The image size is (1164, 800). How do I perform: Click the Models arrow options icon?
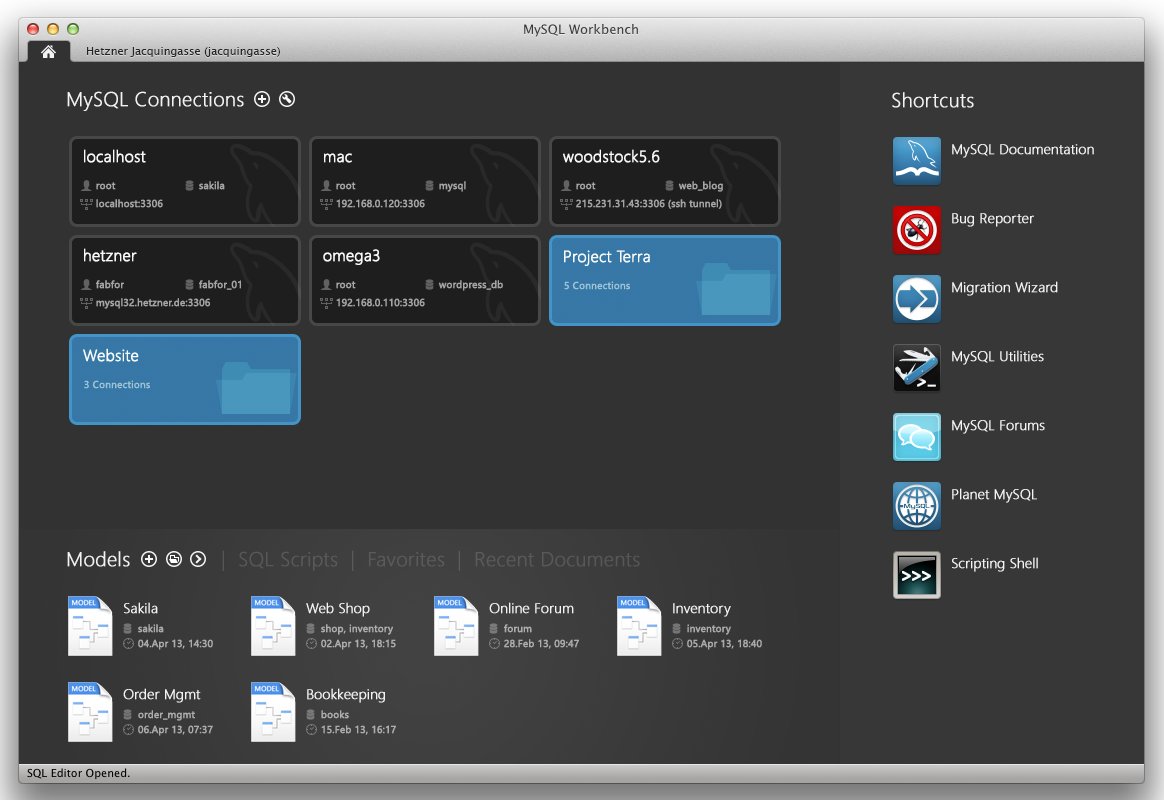point(198,560)
